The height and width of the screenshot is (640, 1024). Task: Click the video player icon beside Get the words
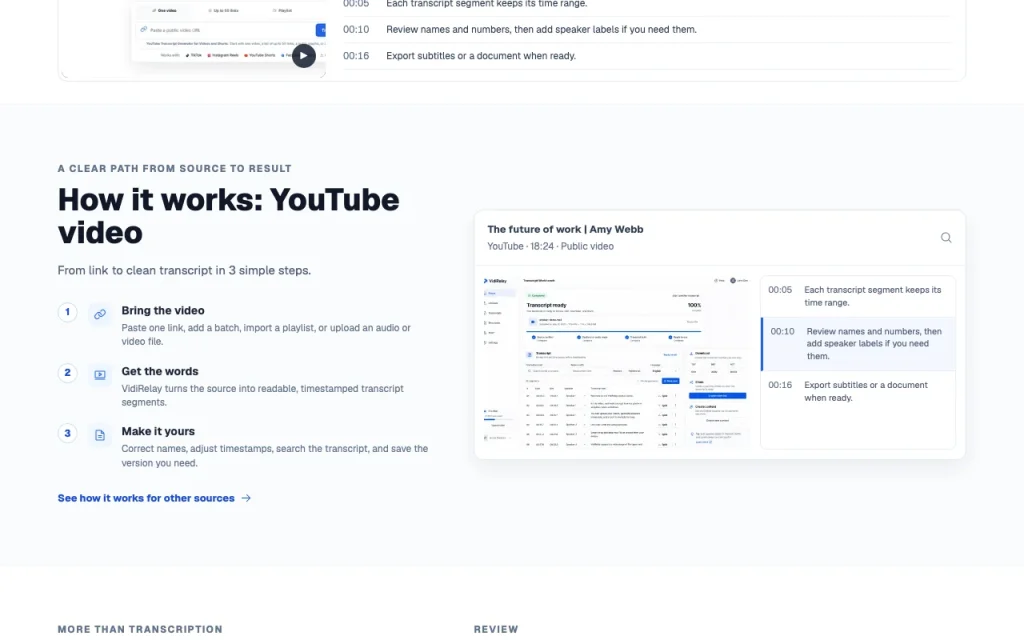coord(100,375)
